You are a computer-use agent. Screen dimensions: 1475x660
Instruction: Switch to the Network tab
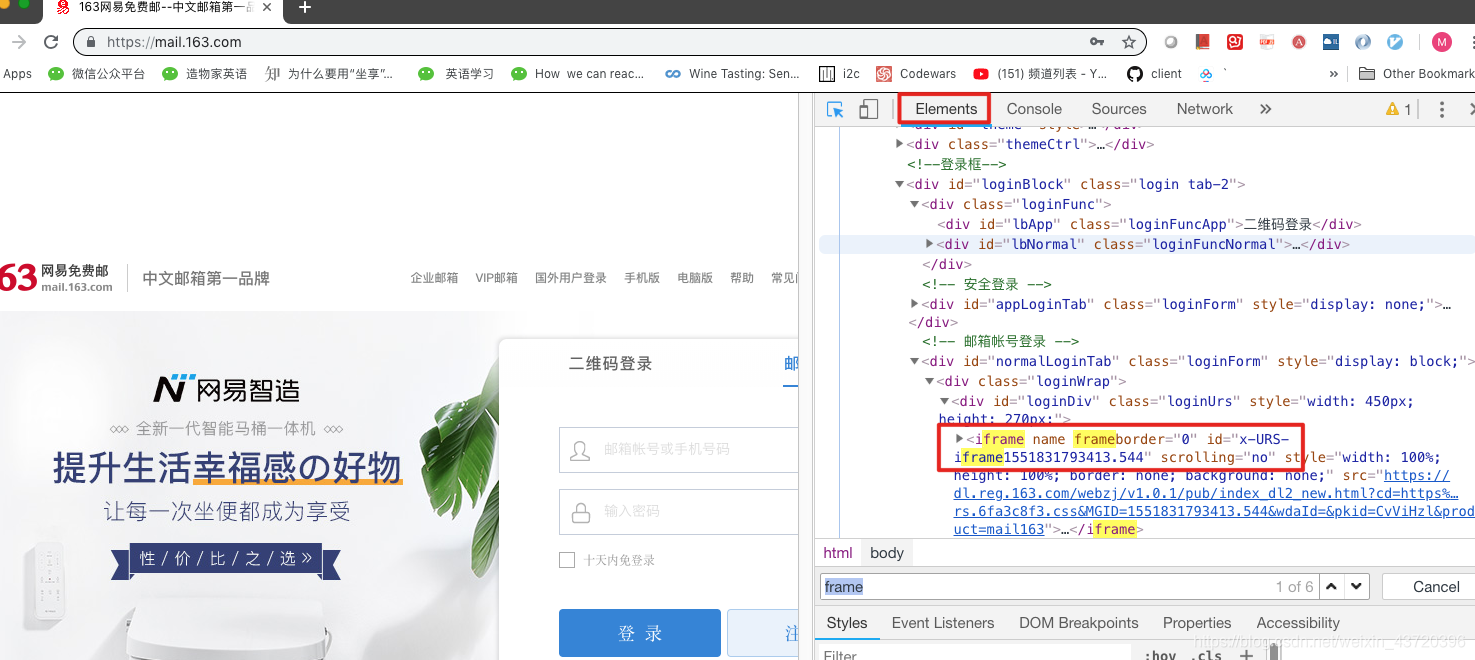click(x=1205, y=109)
